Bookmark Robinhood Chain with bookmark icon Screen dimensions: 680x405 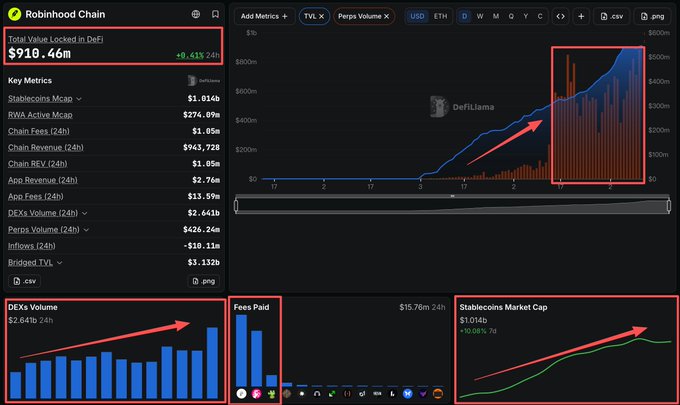pyautogui.click(x=215, y=14)
